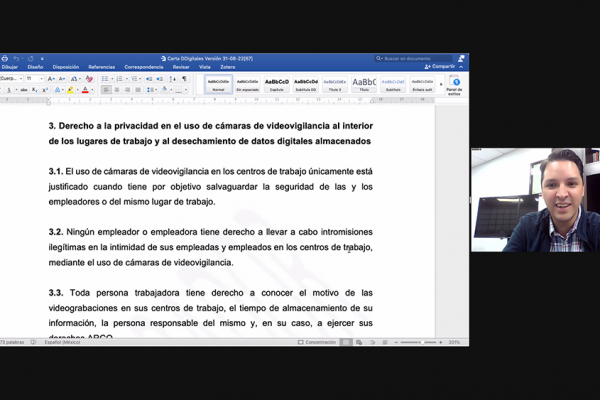Toggle underline formatting

coord(9,90)
